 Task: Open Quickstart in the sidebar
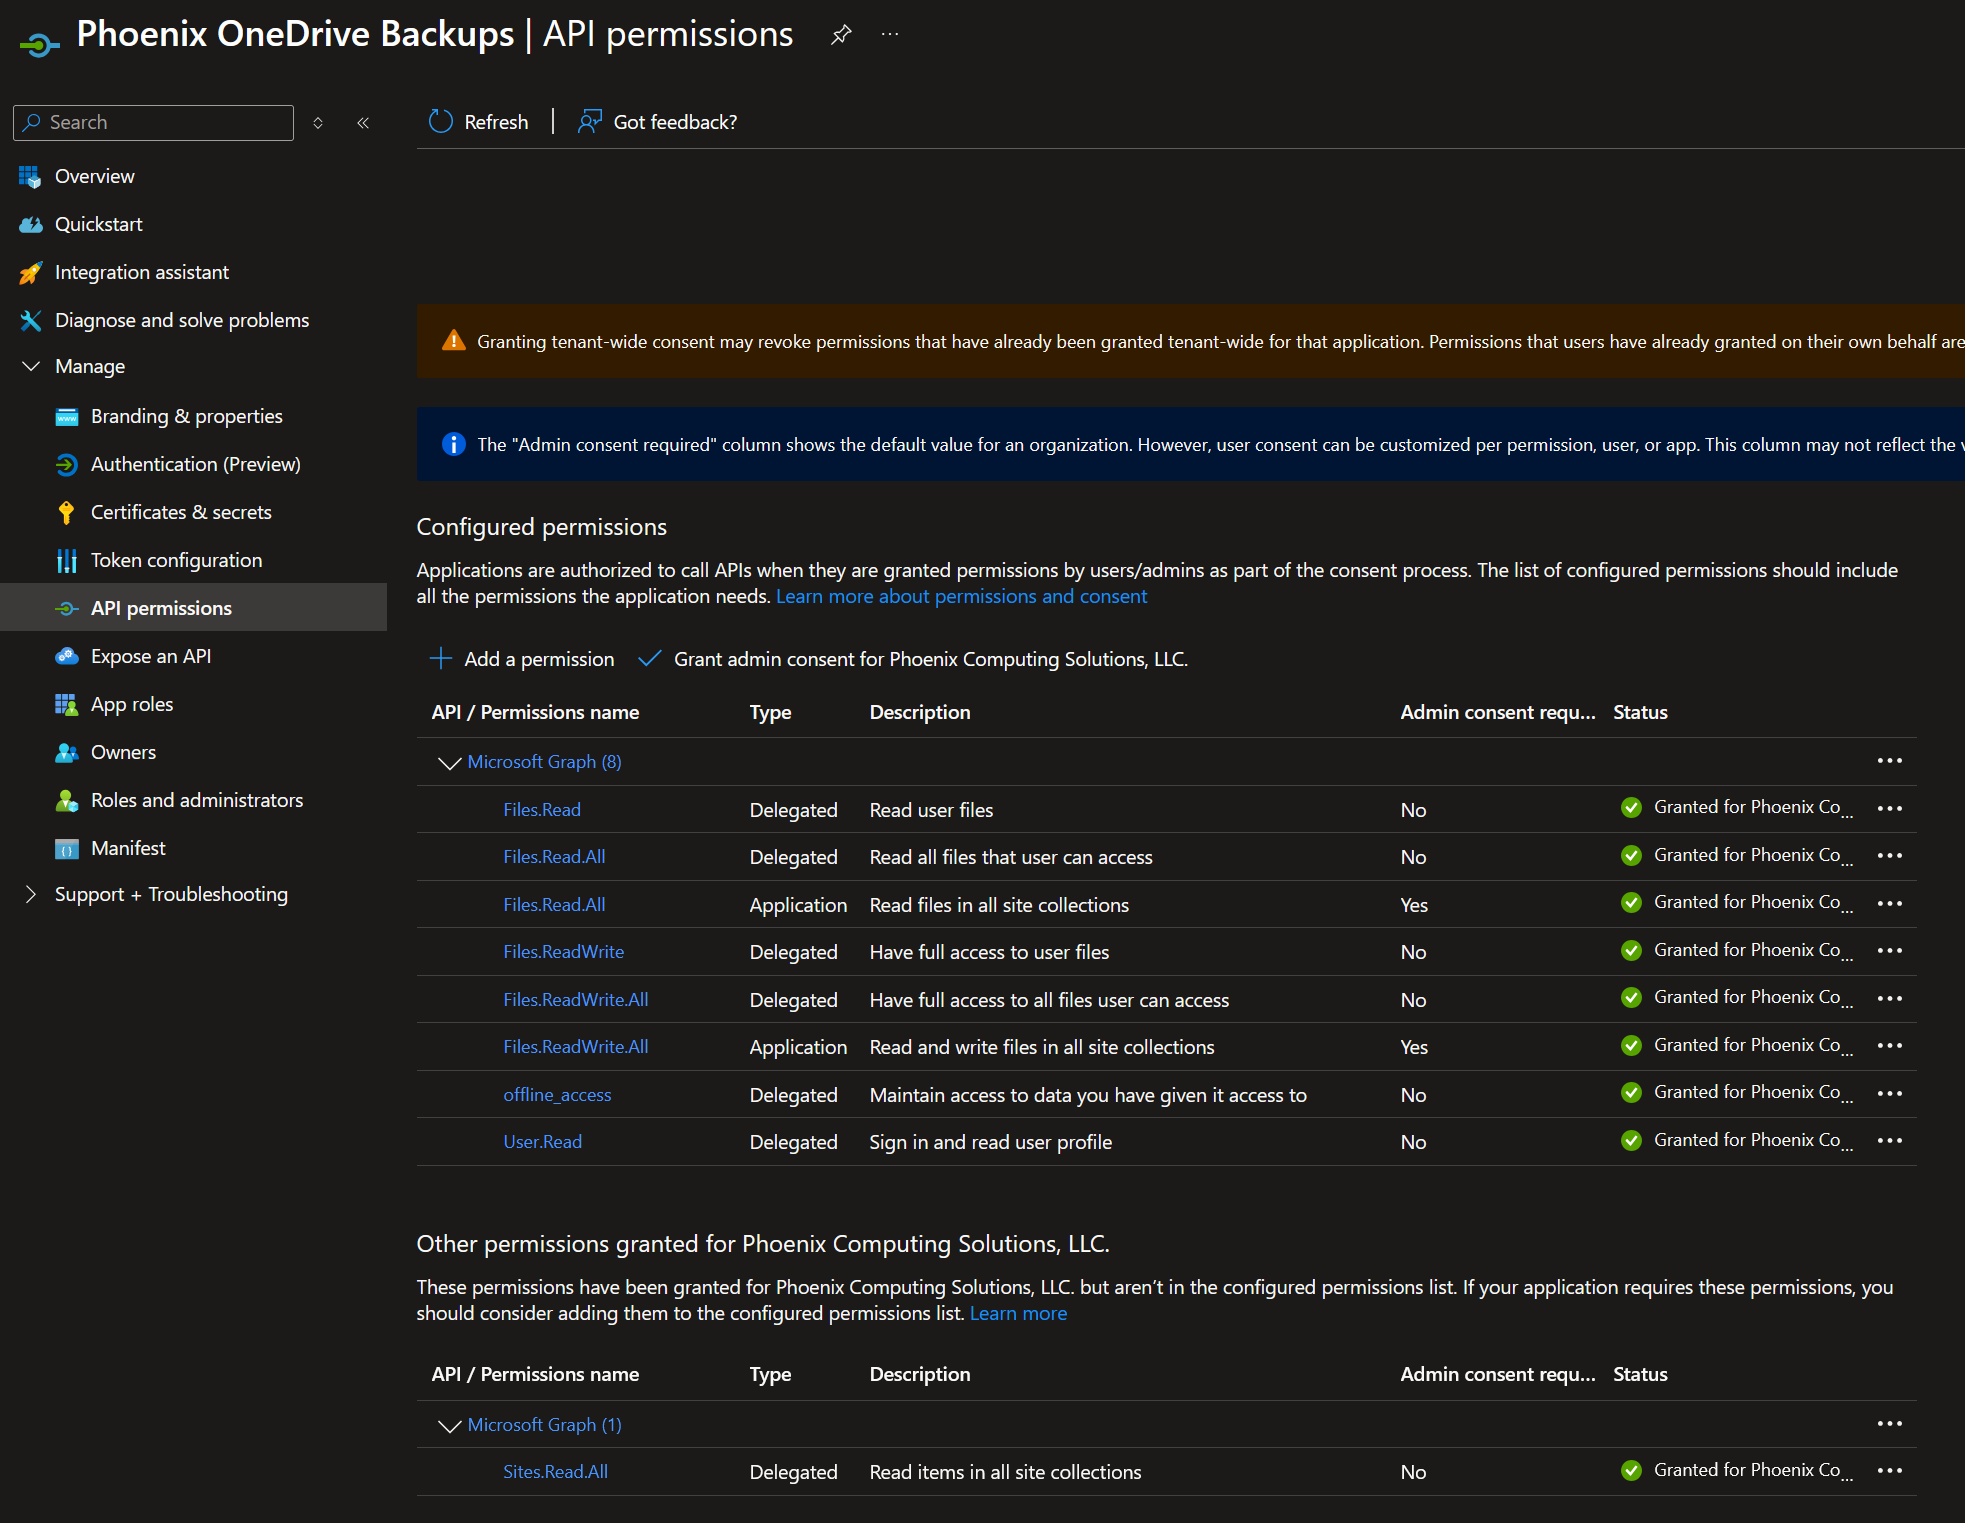click(x=98, y=224)
